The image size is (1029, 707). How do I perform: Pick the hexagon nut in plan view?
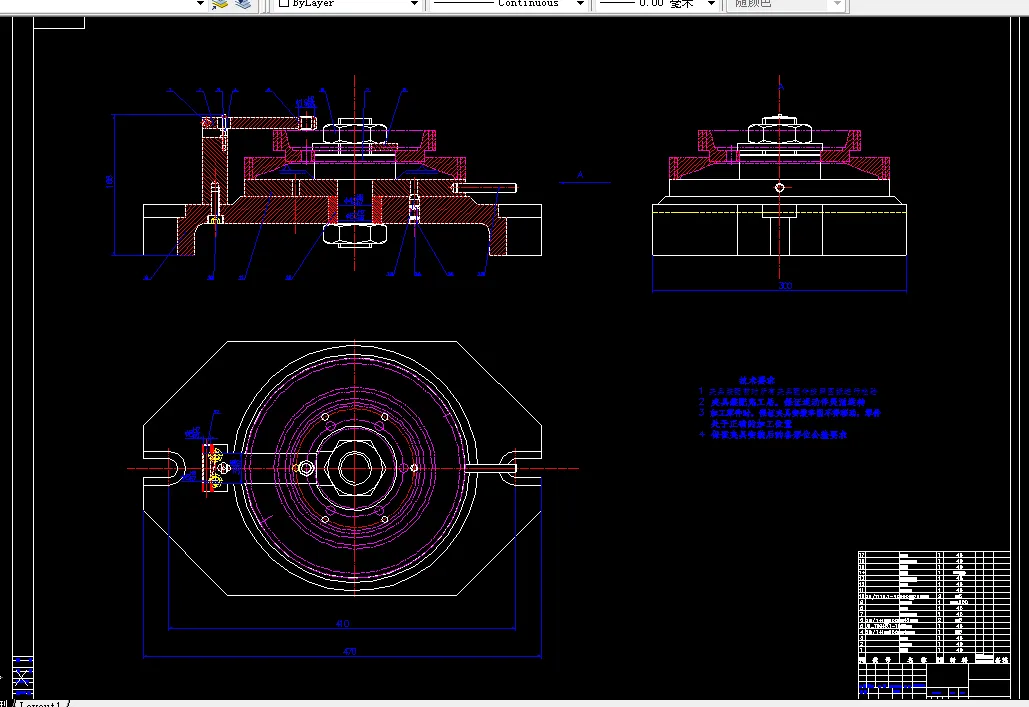pos(355,468)
